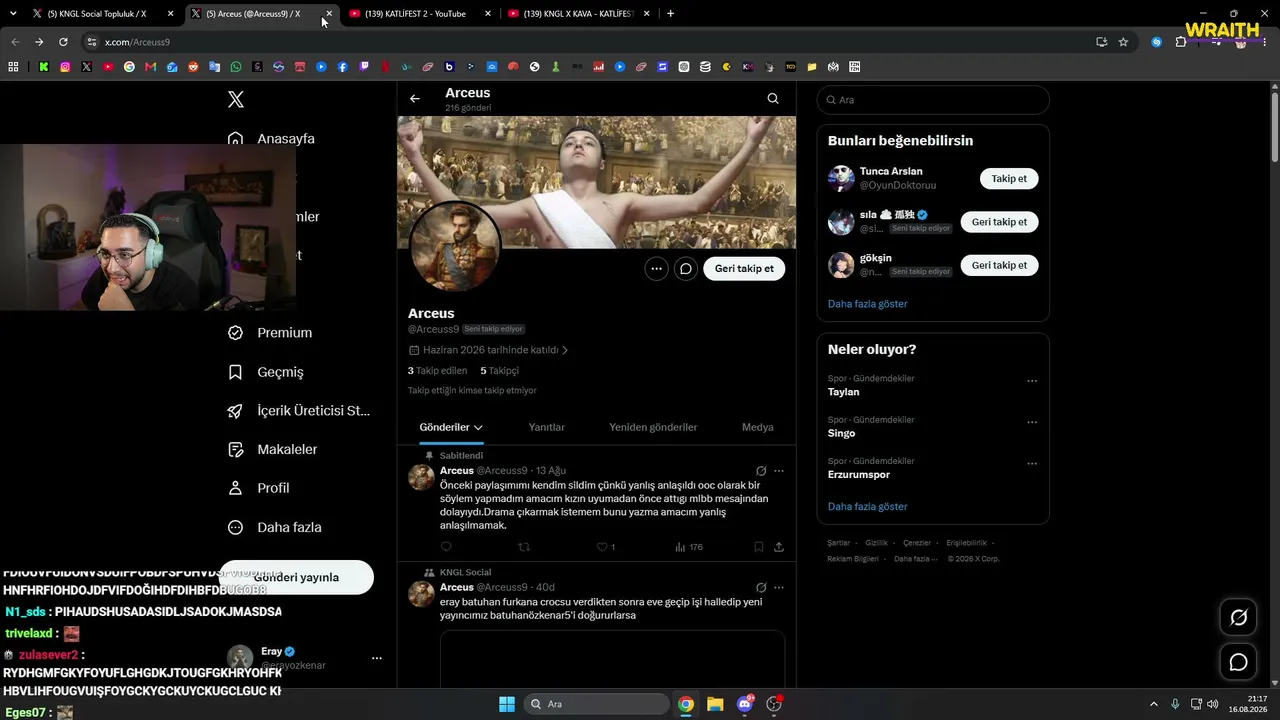Screen dimensions: 1280x720
Task: Open File Explorer from the taskbar
Action: [715, 704]
